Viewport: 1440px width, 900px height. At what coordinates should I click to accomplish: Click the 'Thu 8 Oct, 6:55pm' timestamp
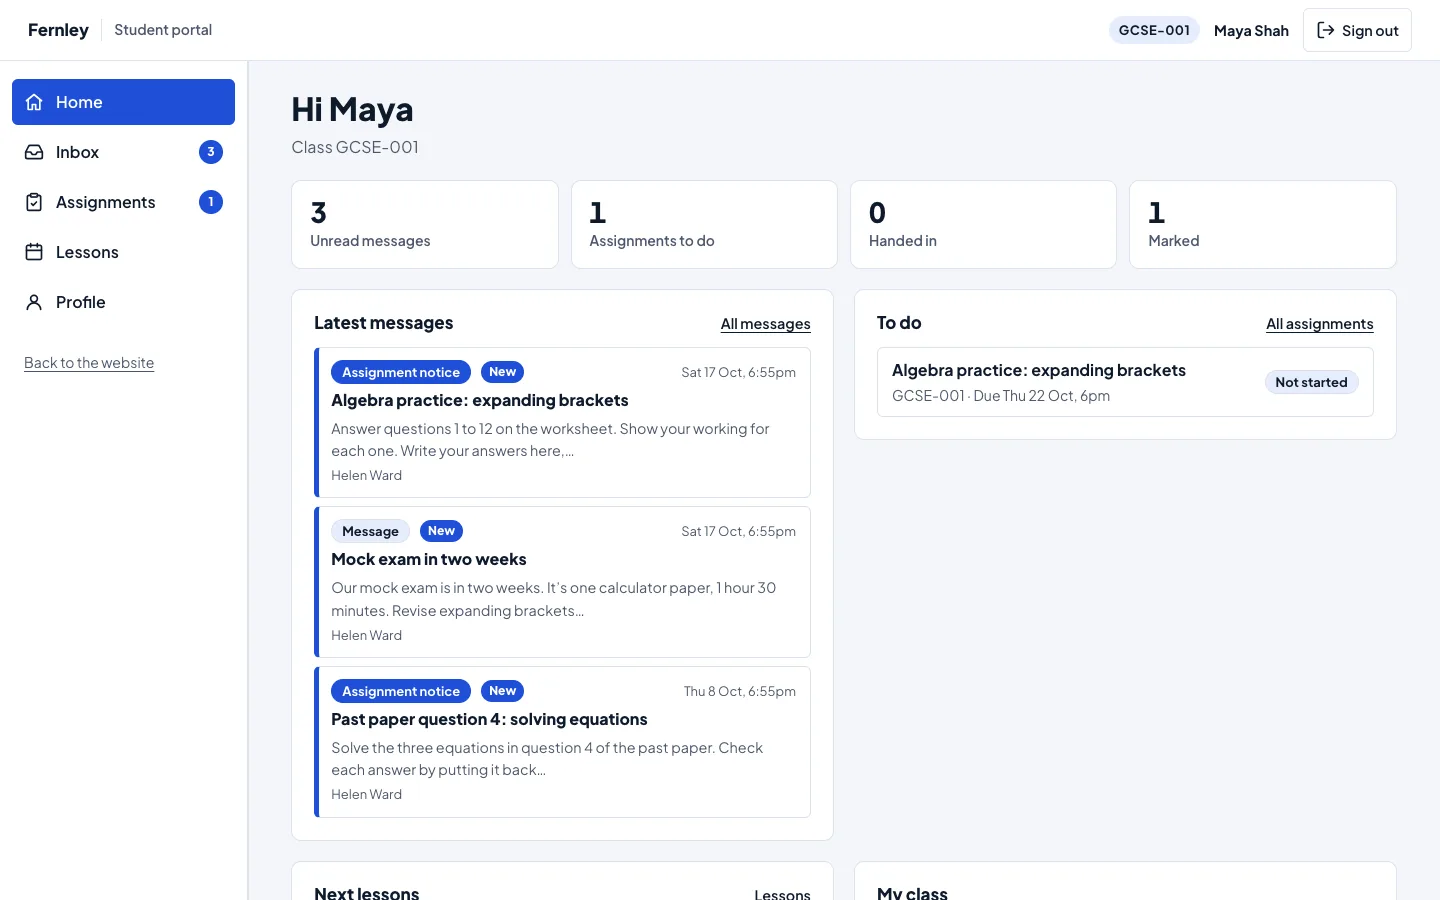pyautogui.click(x=740, y=691)
